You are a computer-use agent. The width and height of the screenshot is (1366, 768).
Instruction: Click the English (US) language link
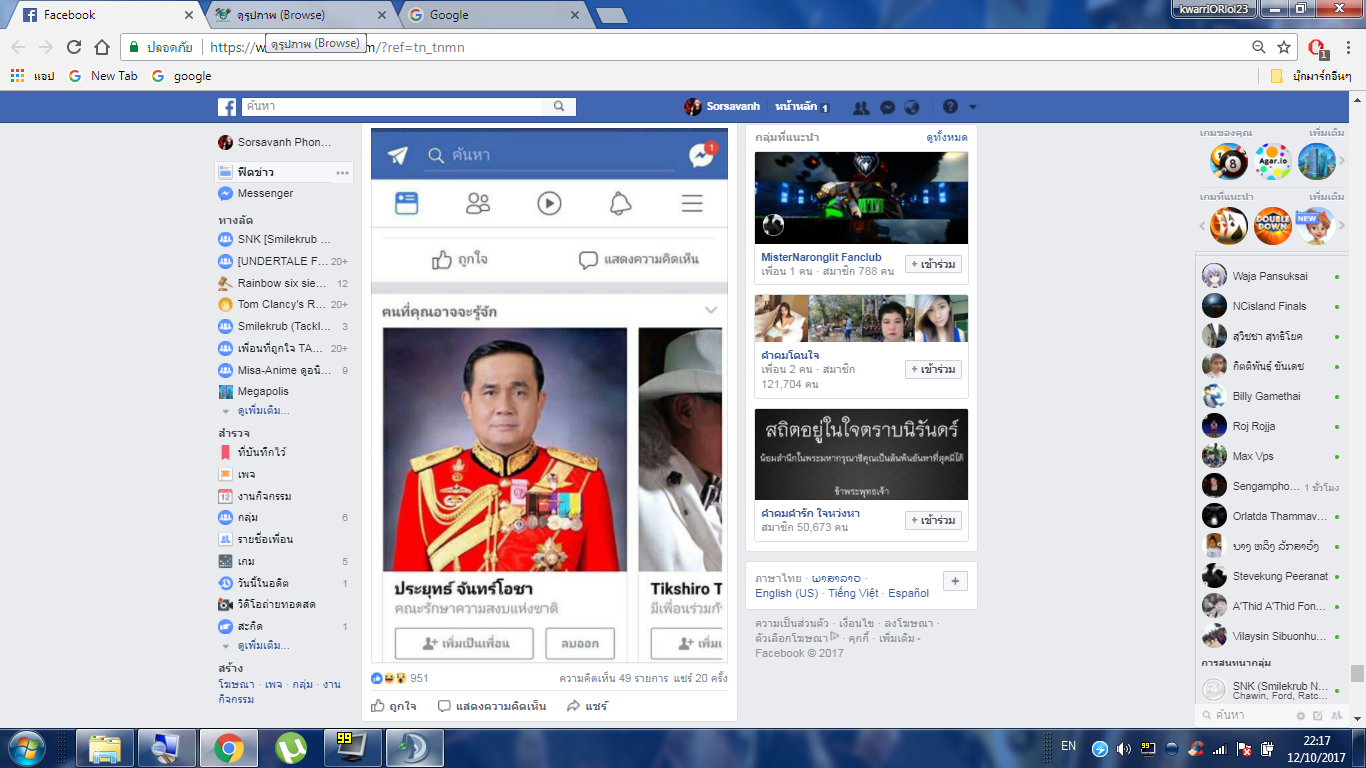[787, 593]
